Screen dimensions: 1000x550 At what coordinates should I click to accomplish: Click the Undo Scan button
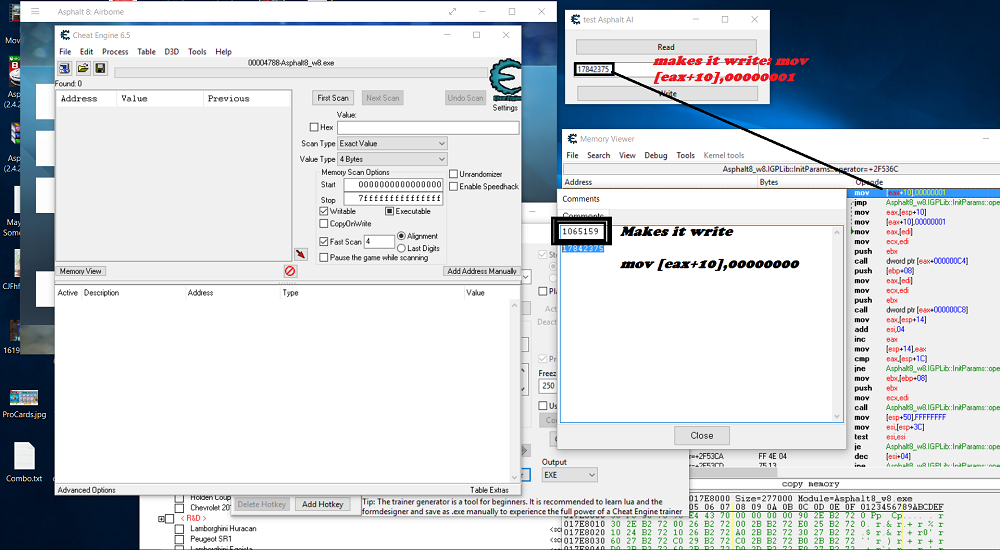coord(465,98)
